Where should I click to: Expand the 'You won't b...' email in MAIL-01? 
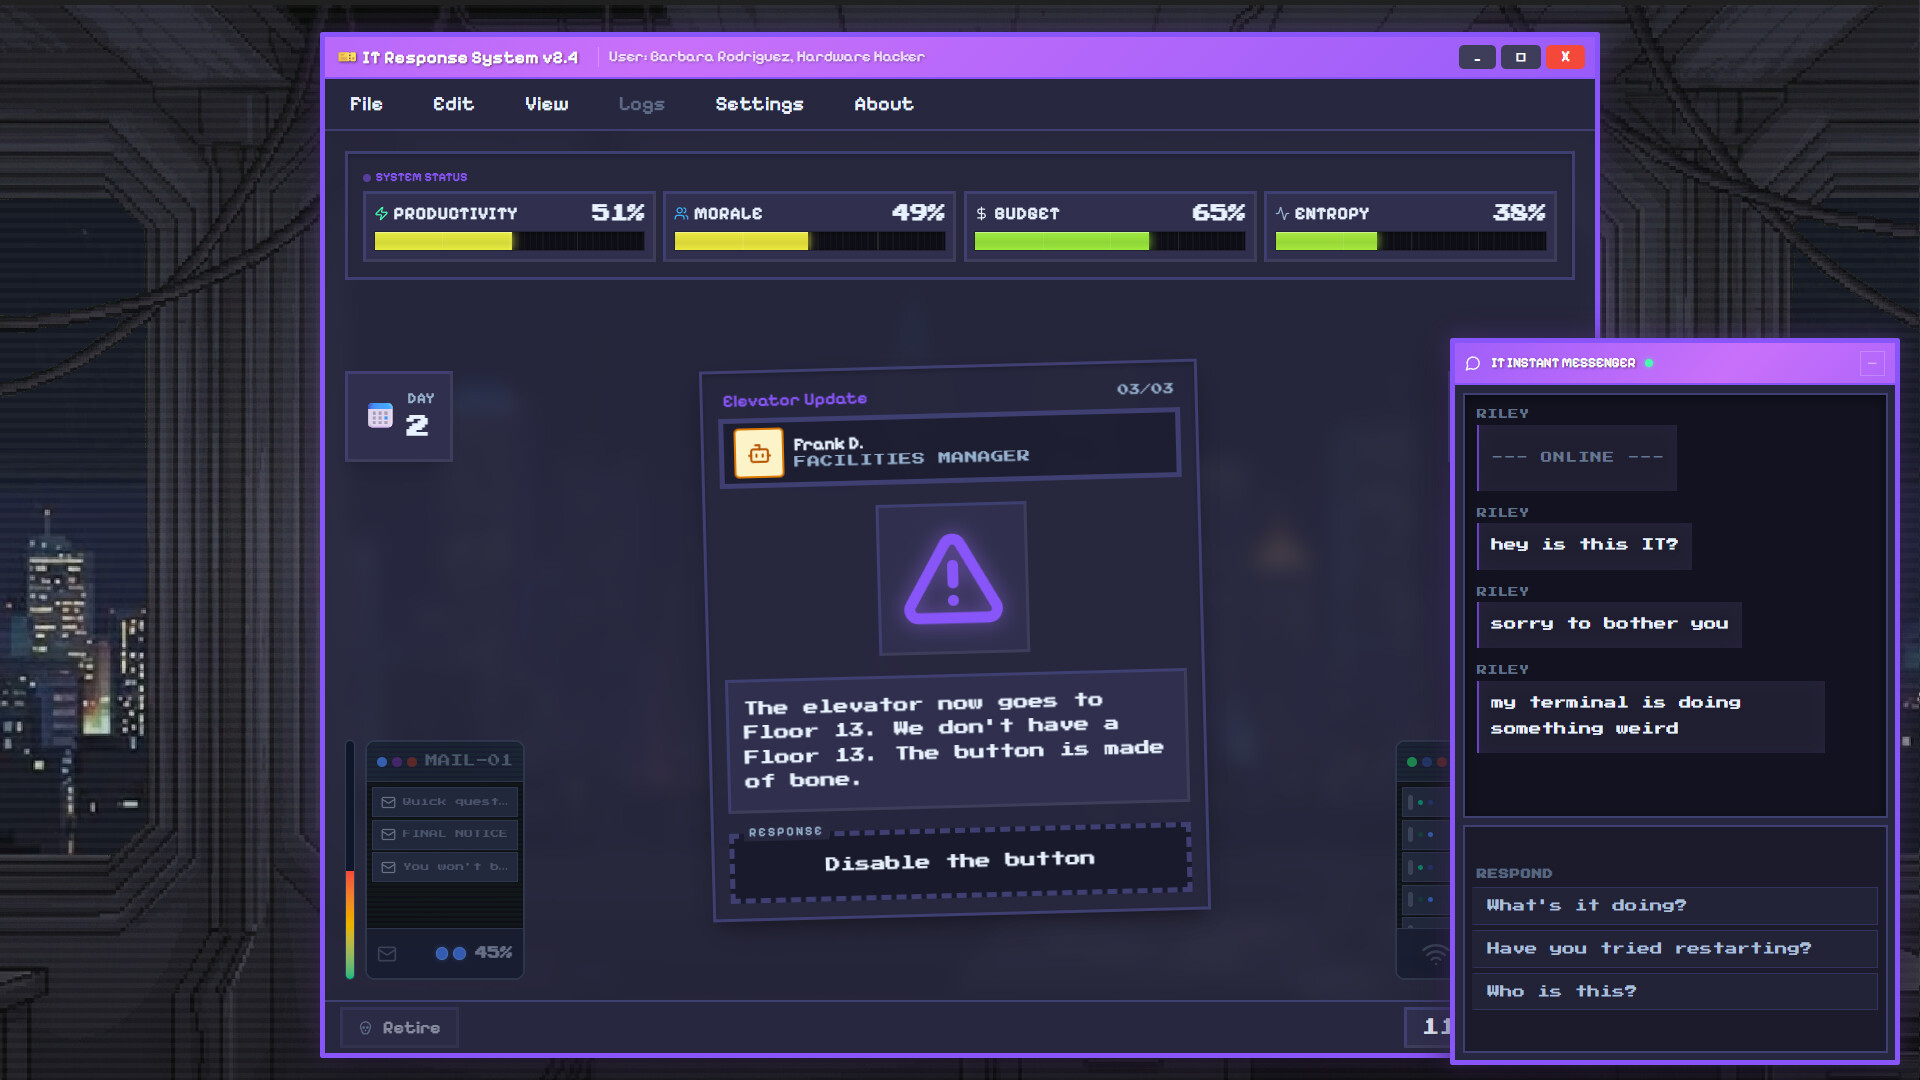445,866
